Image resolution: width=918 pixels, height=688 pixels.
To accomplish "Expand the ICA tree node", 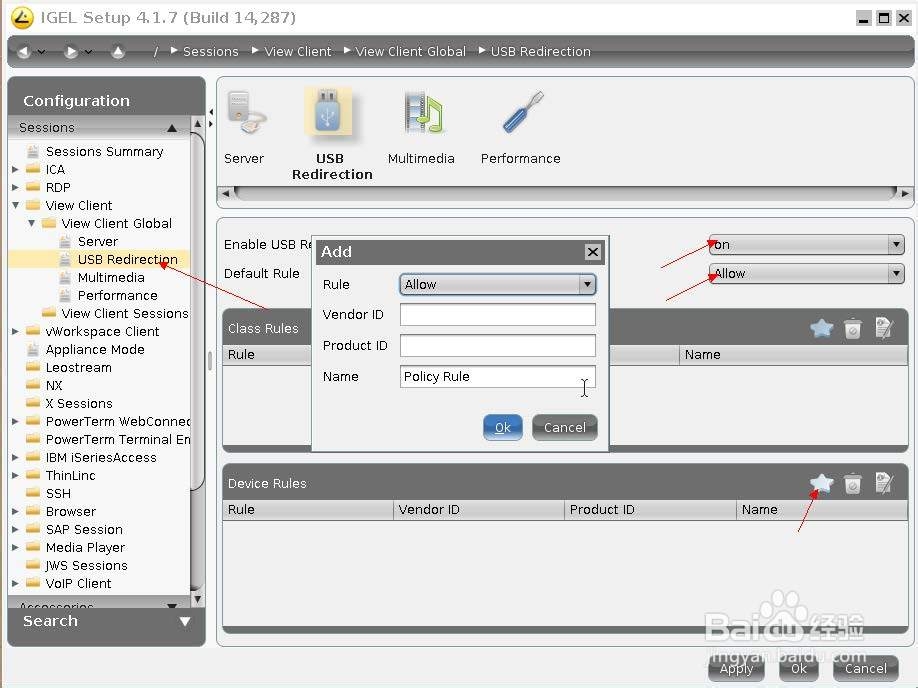I will (x=15, y=170).
